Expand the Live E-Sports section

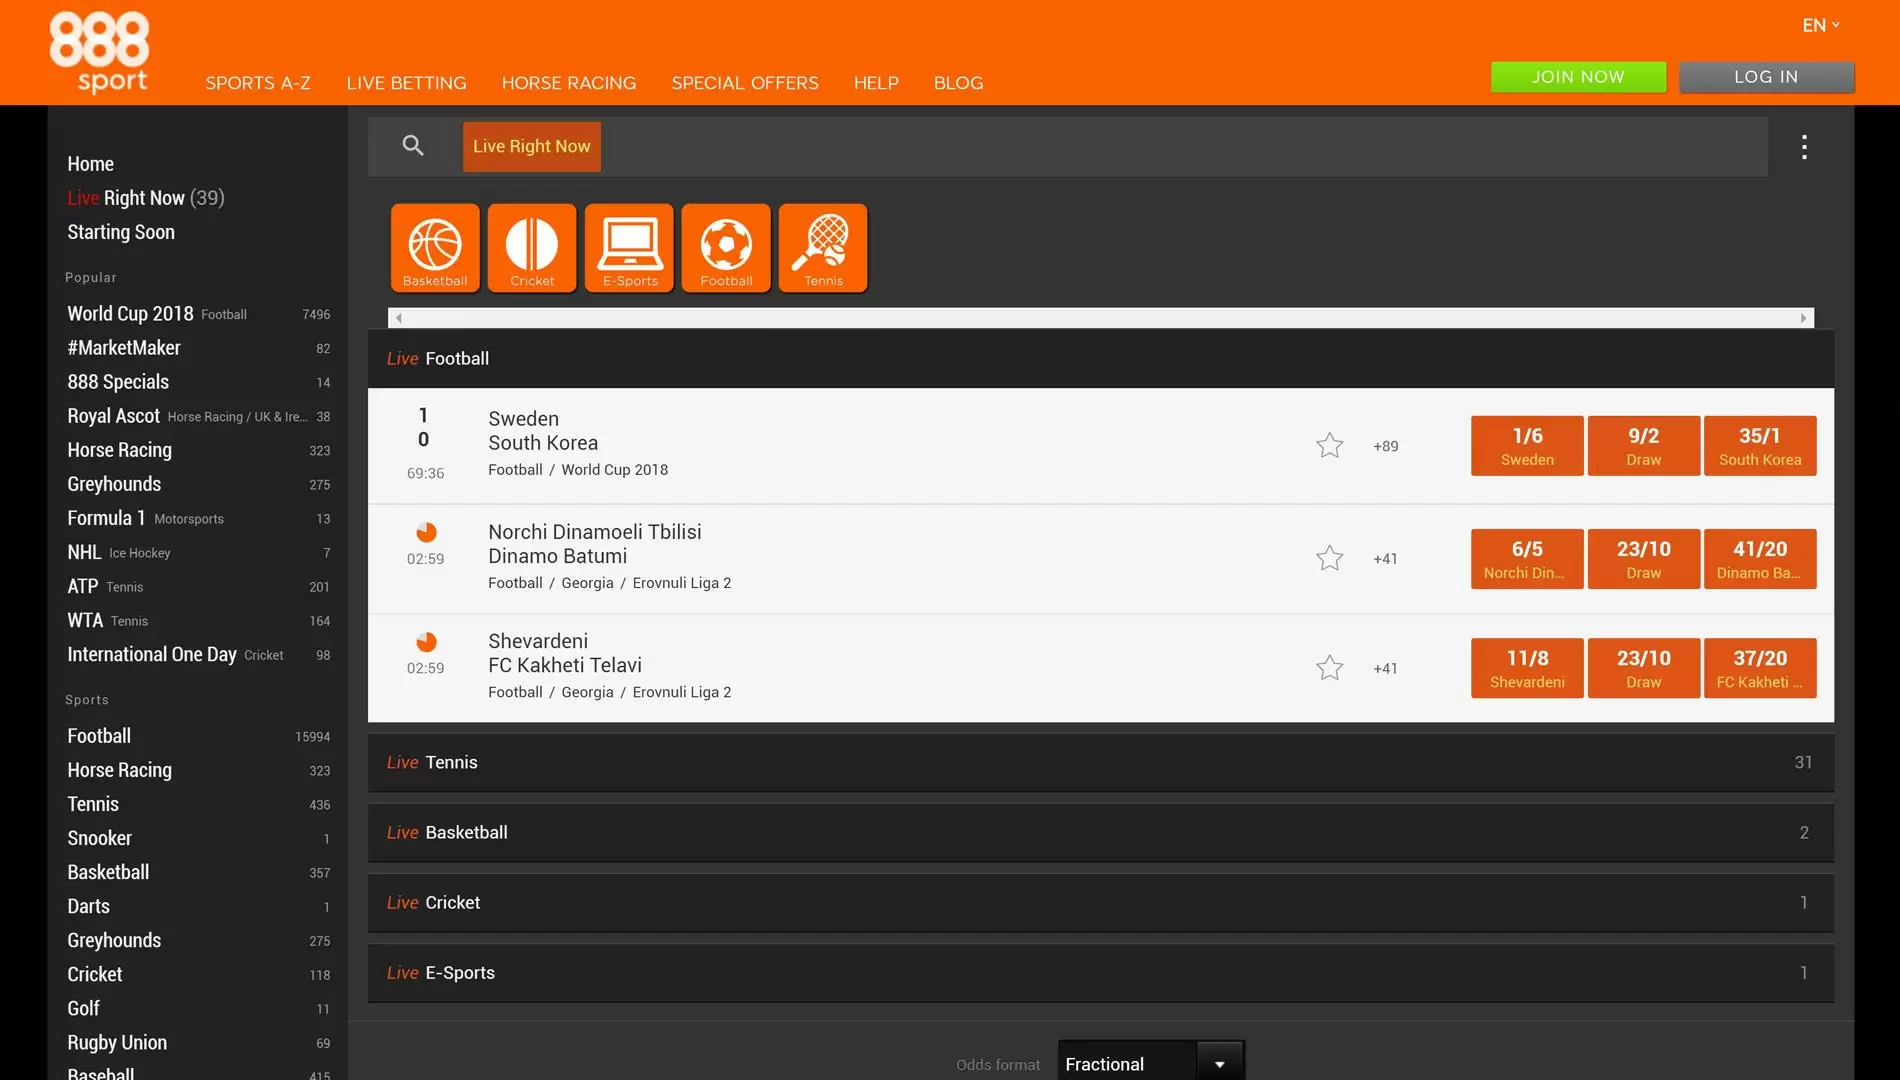[x=1100, y=972]
